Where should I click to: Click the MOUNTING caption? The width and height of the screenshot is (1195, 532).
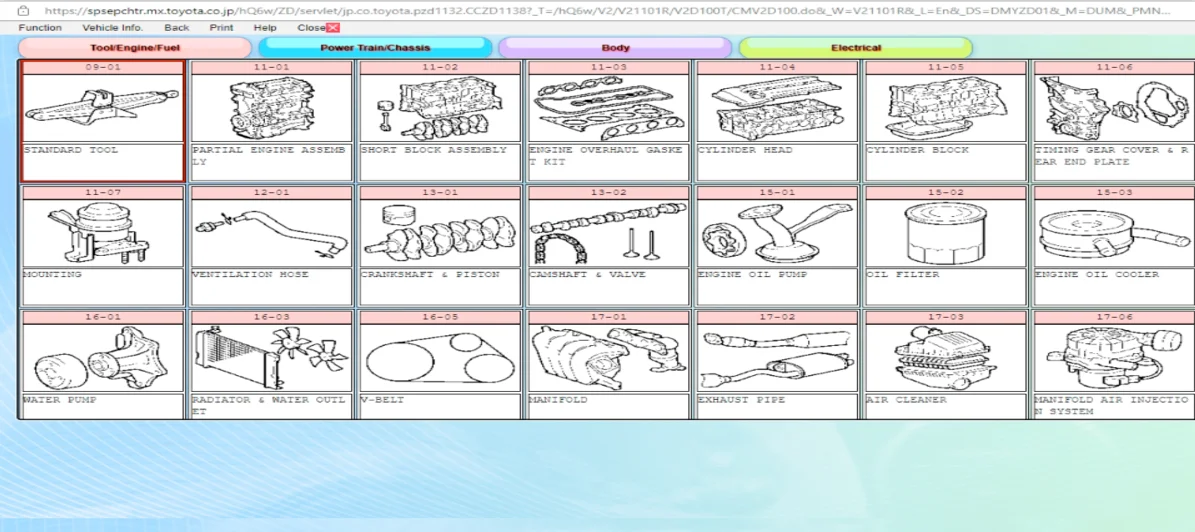(x=53, y=274)
